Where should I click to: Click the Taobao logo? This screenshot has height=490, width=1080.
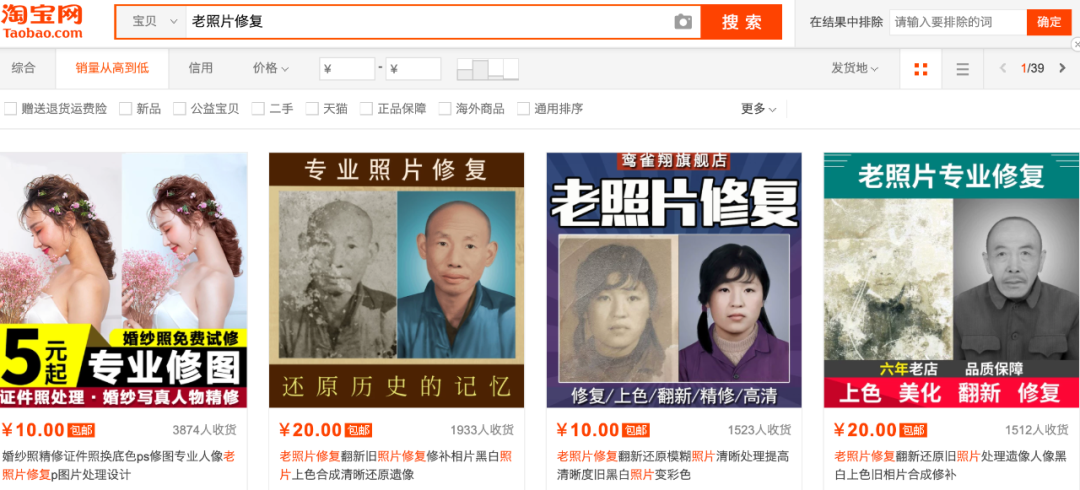[x=42, y=21]
